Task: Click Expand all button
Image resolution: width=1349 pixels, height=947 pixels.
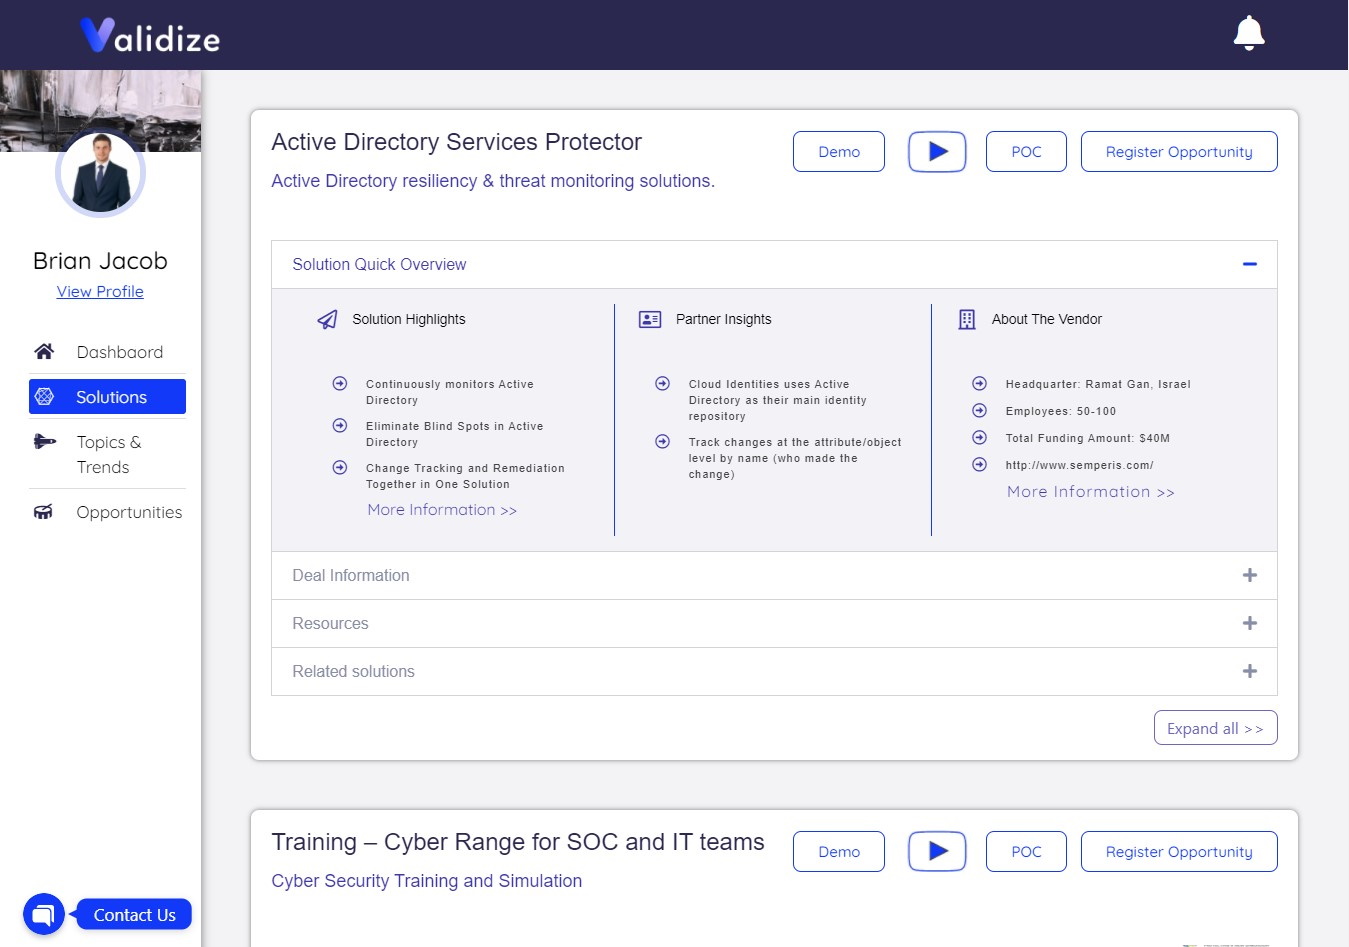Action: point(1215,728)
